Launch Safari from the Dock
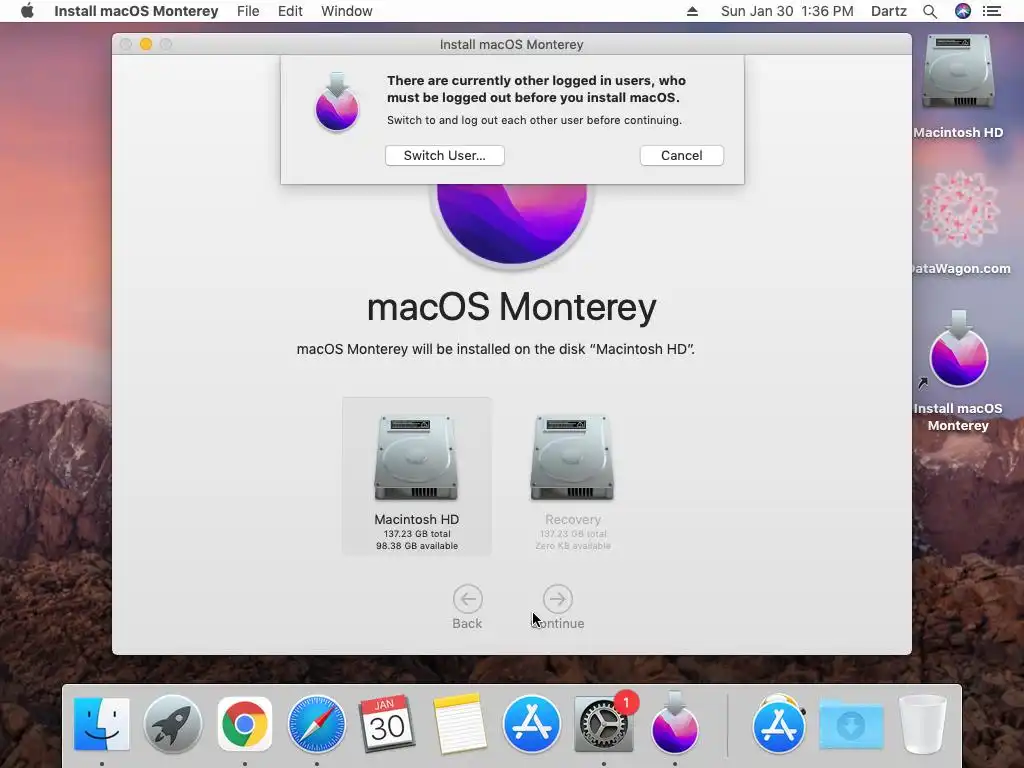The image size is (1024, 768). (317, 724)
